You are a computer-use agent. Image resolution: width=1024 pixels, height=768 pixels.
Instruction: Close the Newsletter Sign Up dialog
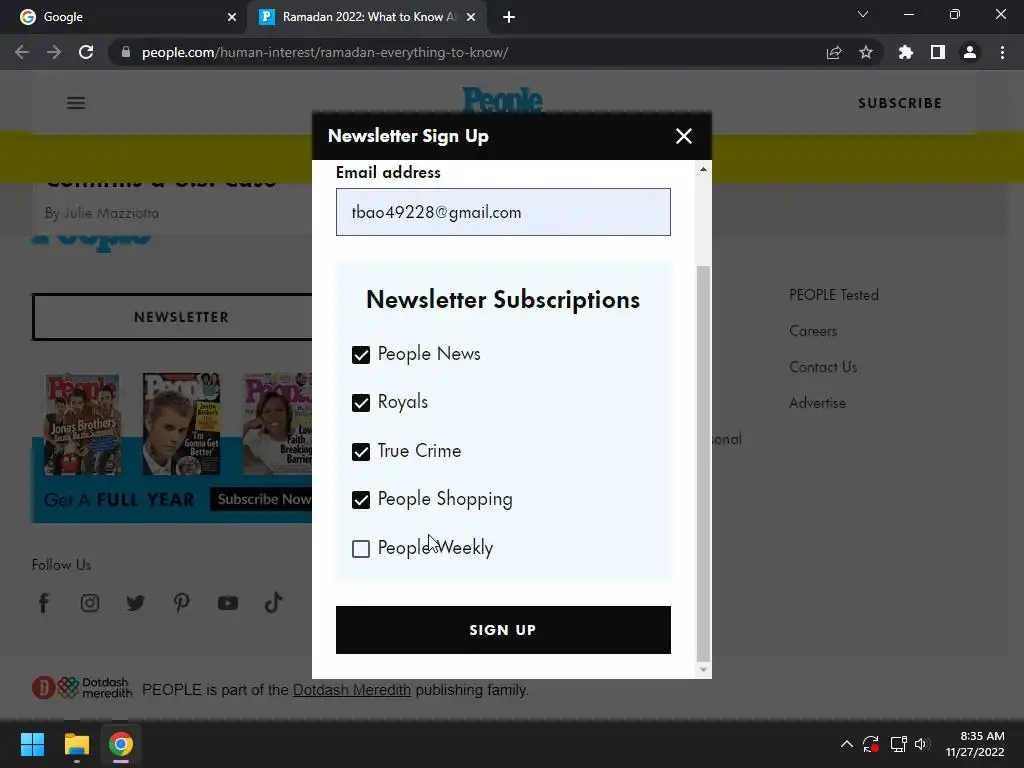pos(683,136)
